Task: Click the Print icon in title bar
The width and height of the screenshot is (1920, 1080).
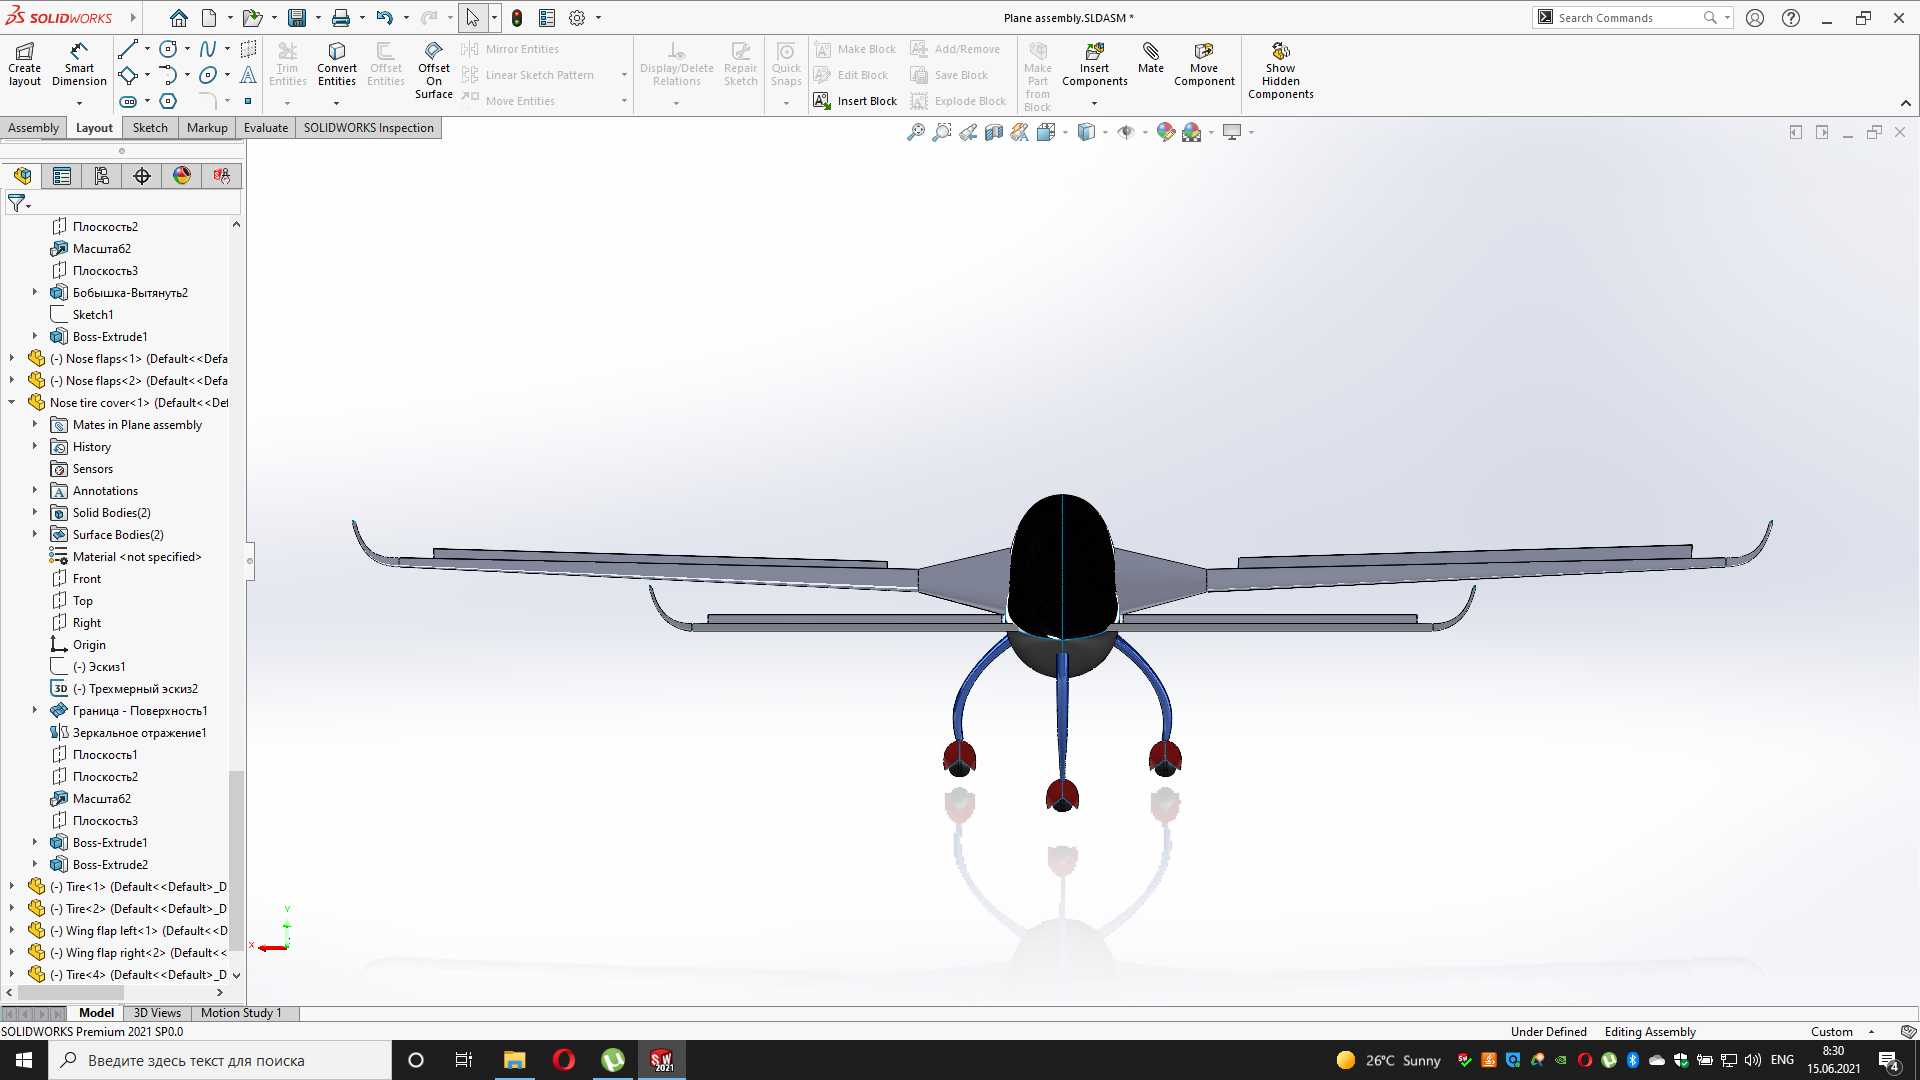Action: point(341,18)
